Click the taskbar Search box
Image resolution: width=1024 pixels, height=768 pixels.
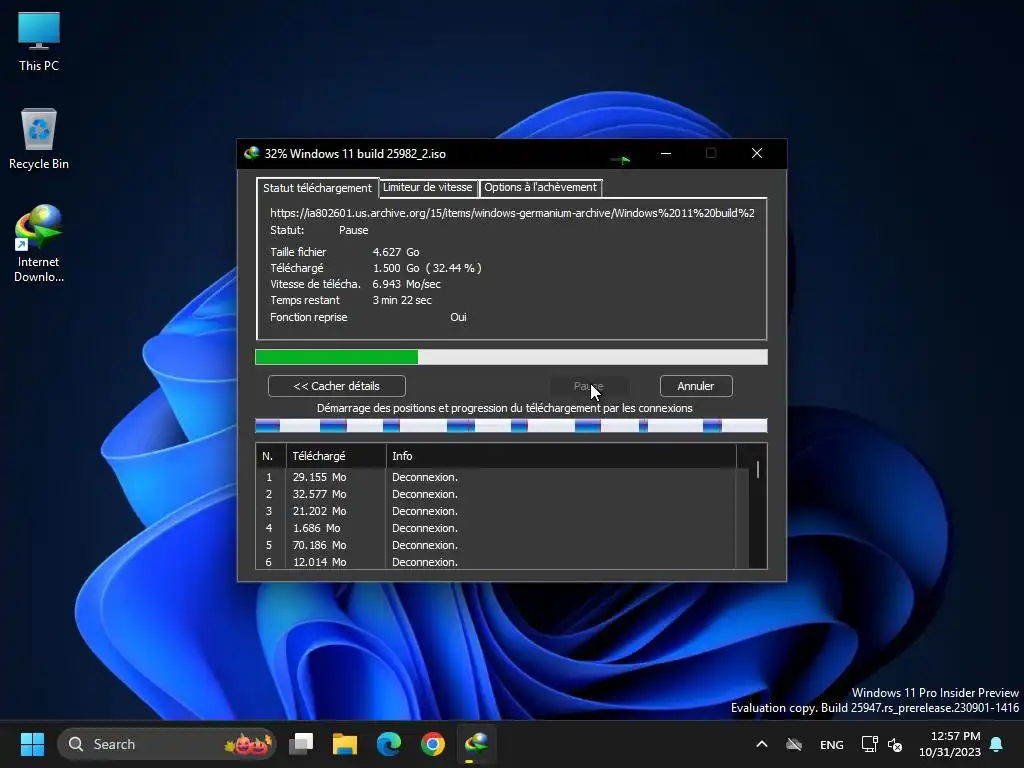(167, 744)
